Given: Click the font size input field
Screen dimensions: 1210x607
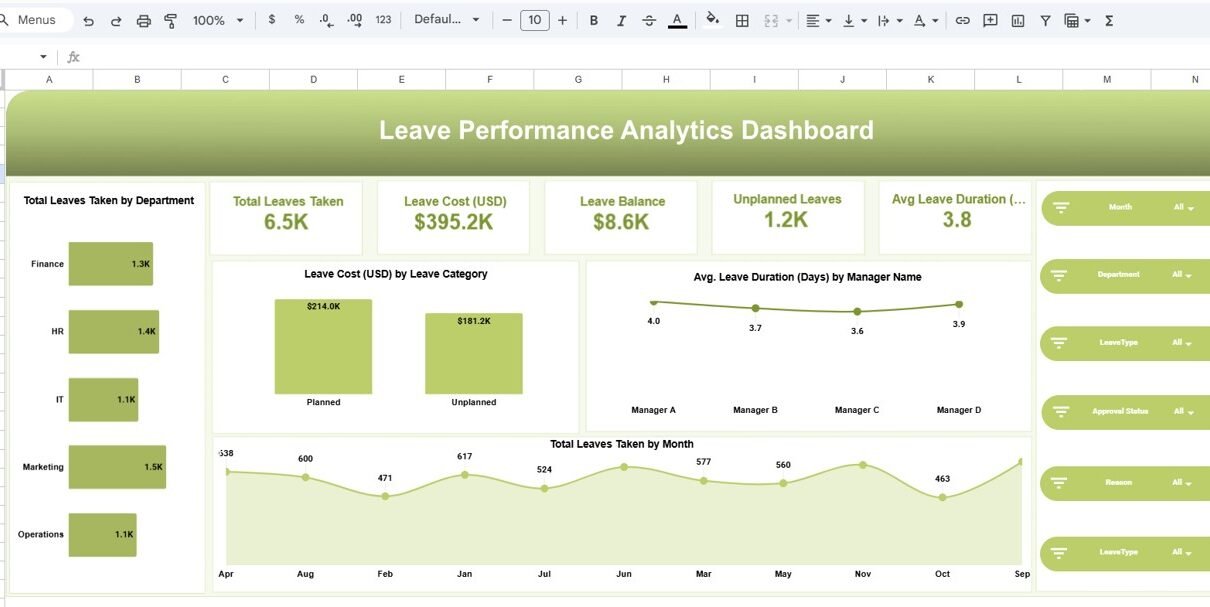Looking at the screenshot, I should 535,20.
